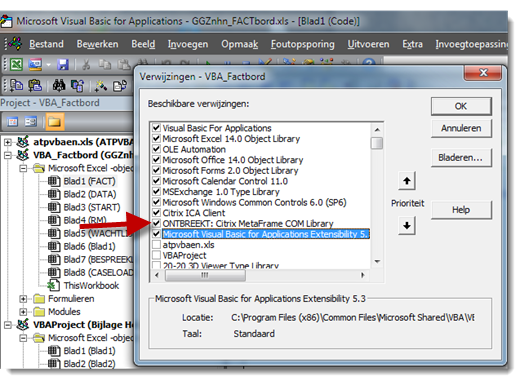Click the project icon beside VBAProject (Bijlage)
Screen dimensions: 520x381
click(x=23, y=324)
